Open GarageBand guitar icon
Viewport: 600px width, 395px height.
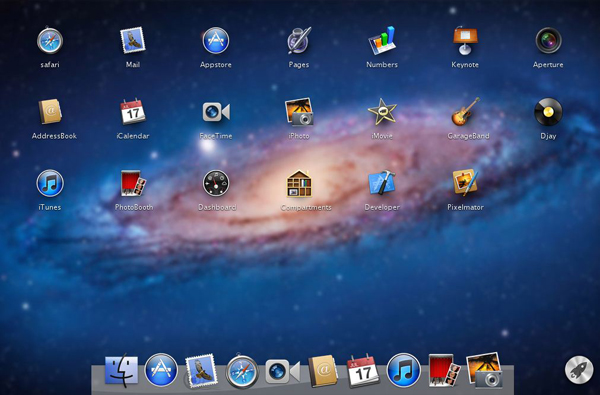point(466,112)
